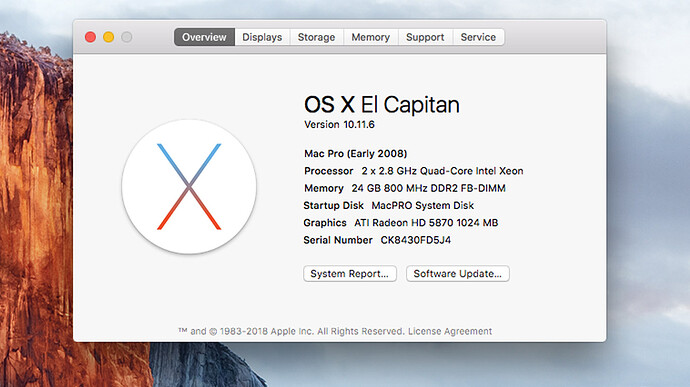Open the Displays tab
Viewport: 690px width, 387px height.
point(262,37)
